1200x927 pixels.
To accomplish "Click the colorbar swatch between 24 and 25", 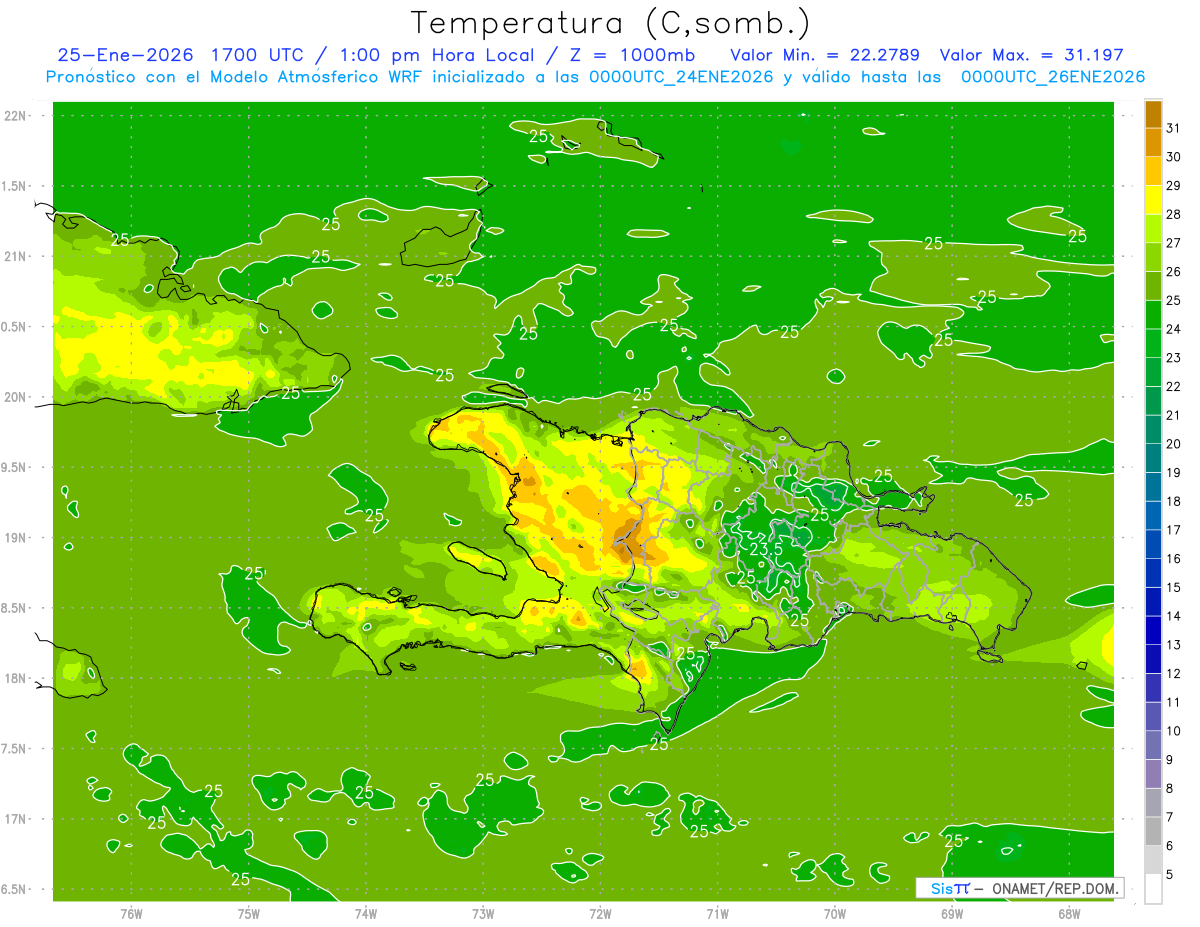I will [x=1153, y=314].
